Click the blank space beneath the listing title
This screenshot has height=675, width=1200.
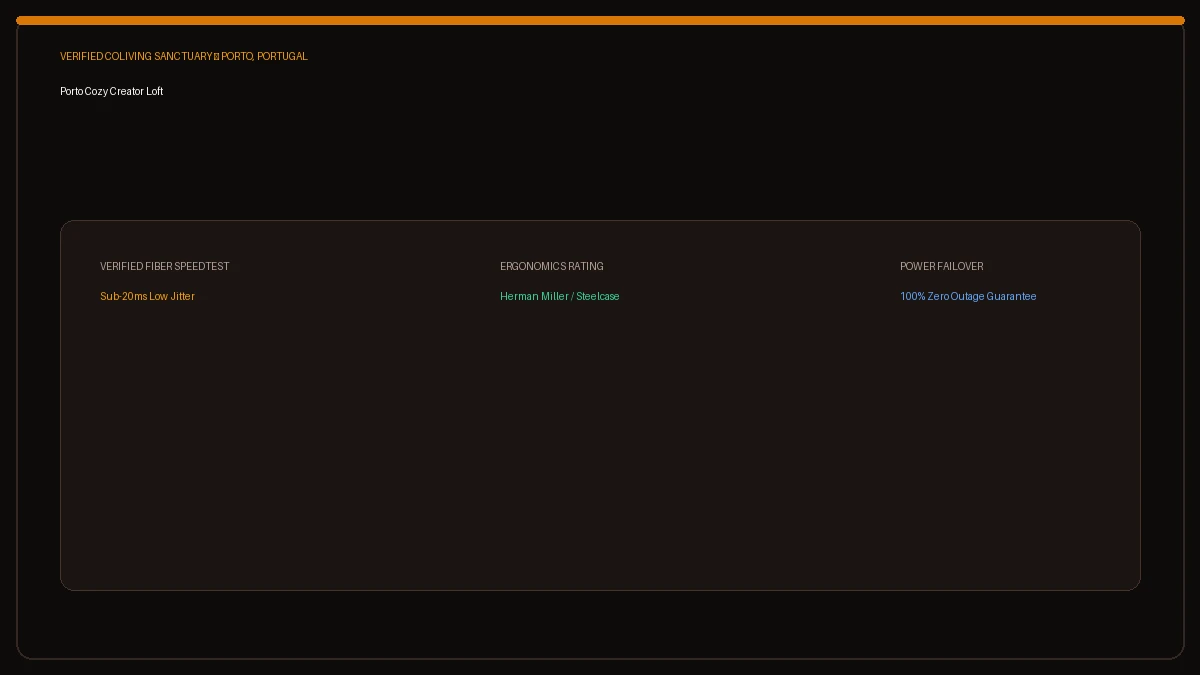tap(600, 155)
